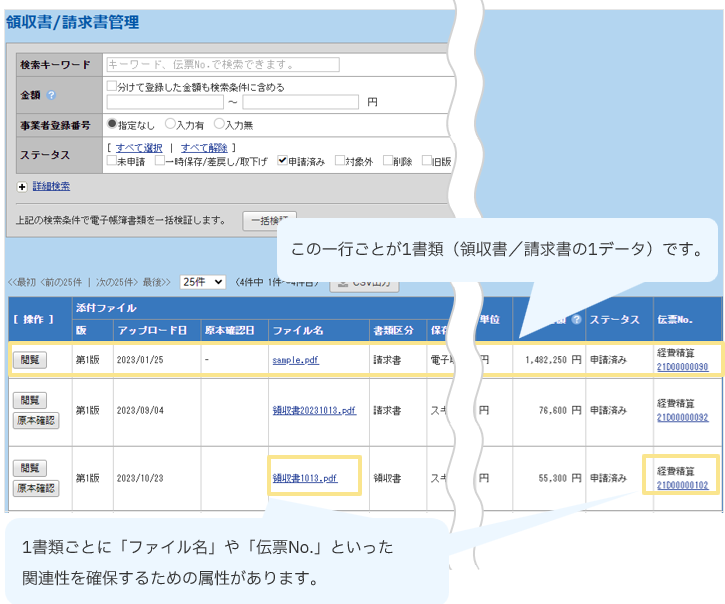Choose the 入力無 radio option
The width and height of the screenshot is (725, 604).
tap(219, 125)
